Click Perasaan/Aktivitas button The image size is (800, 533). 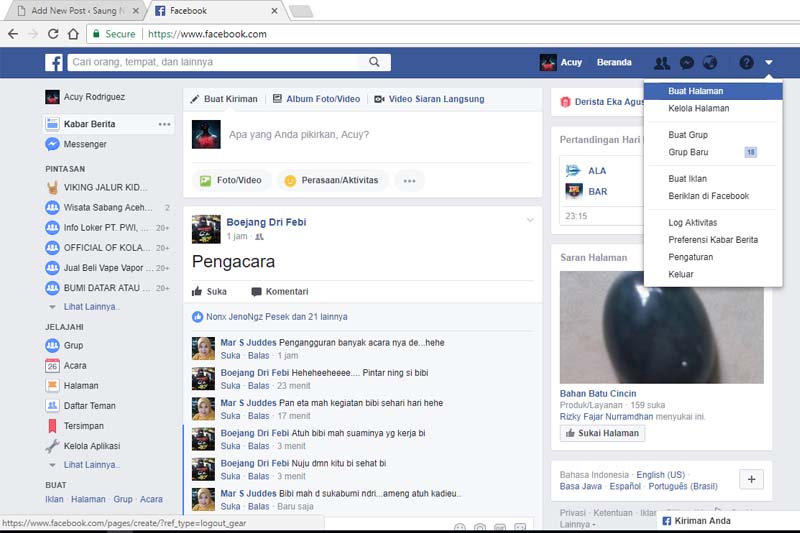point(333,181)
